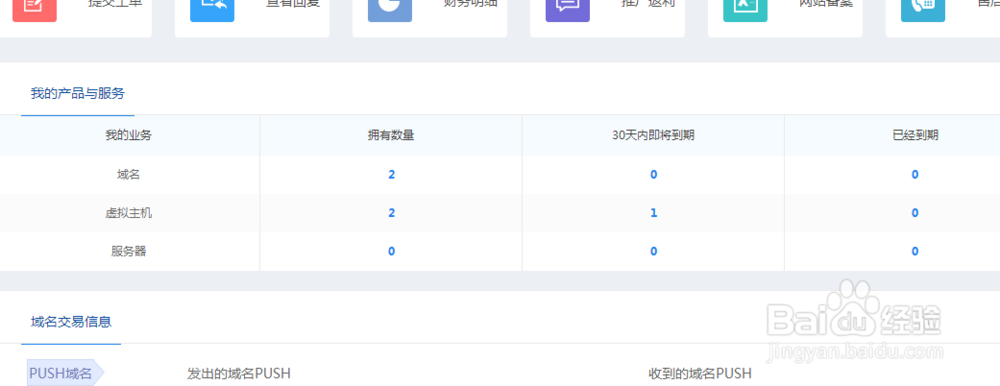Image resolution: width=1000 pixels, height=386 pixels.
Task: Open the 财务明细 card
Action: pos(430,18)
